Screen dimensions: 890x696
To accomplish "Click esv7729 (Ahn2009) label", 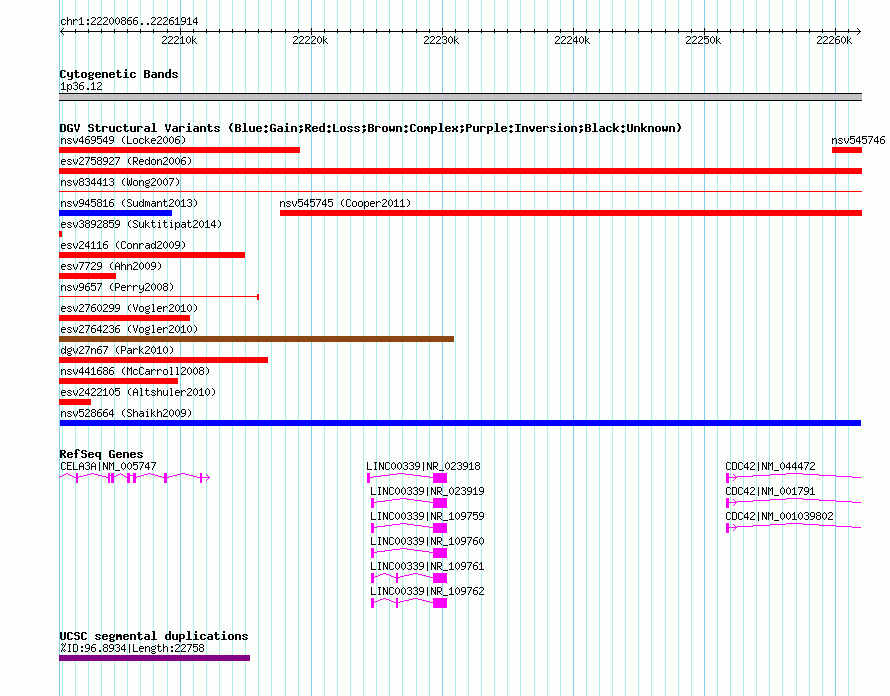I will (x=111, y=266).
